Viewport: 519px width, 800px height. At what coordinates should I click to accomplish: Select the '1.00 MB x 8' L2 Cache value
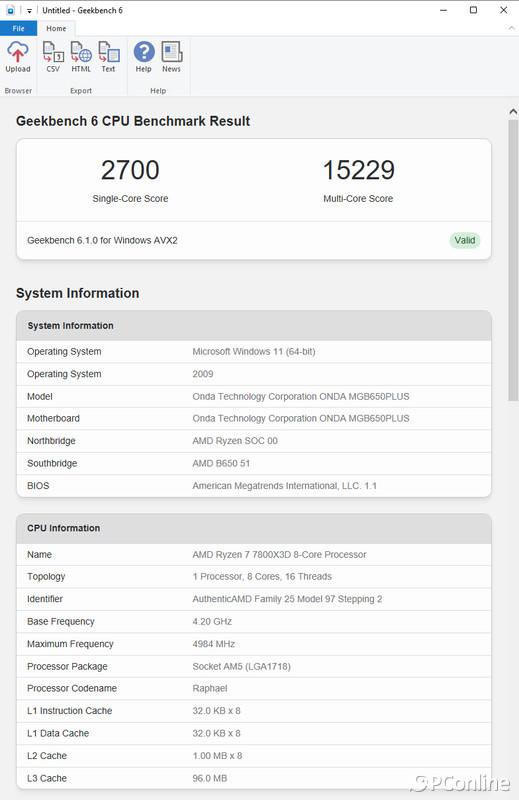coord(217,756)
